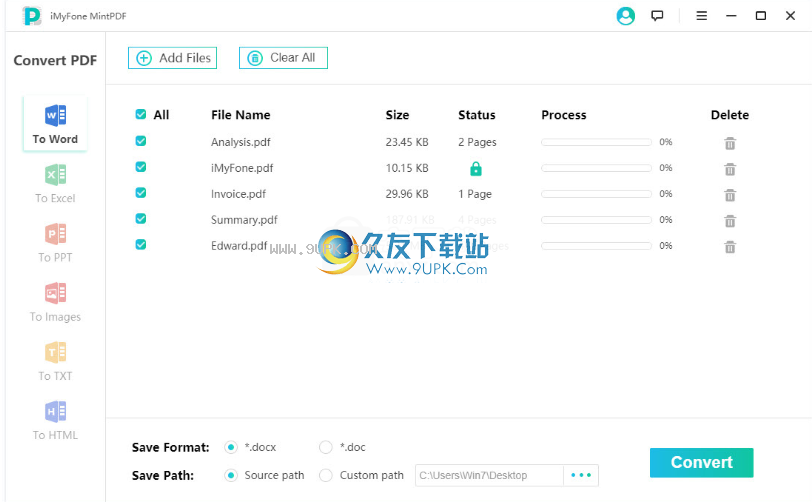Uncheck the Summary.pdf checkbox
This screenshot has width=812, height=504.
[141, 219]
